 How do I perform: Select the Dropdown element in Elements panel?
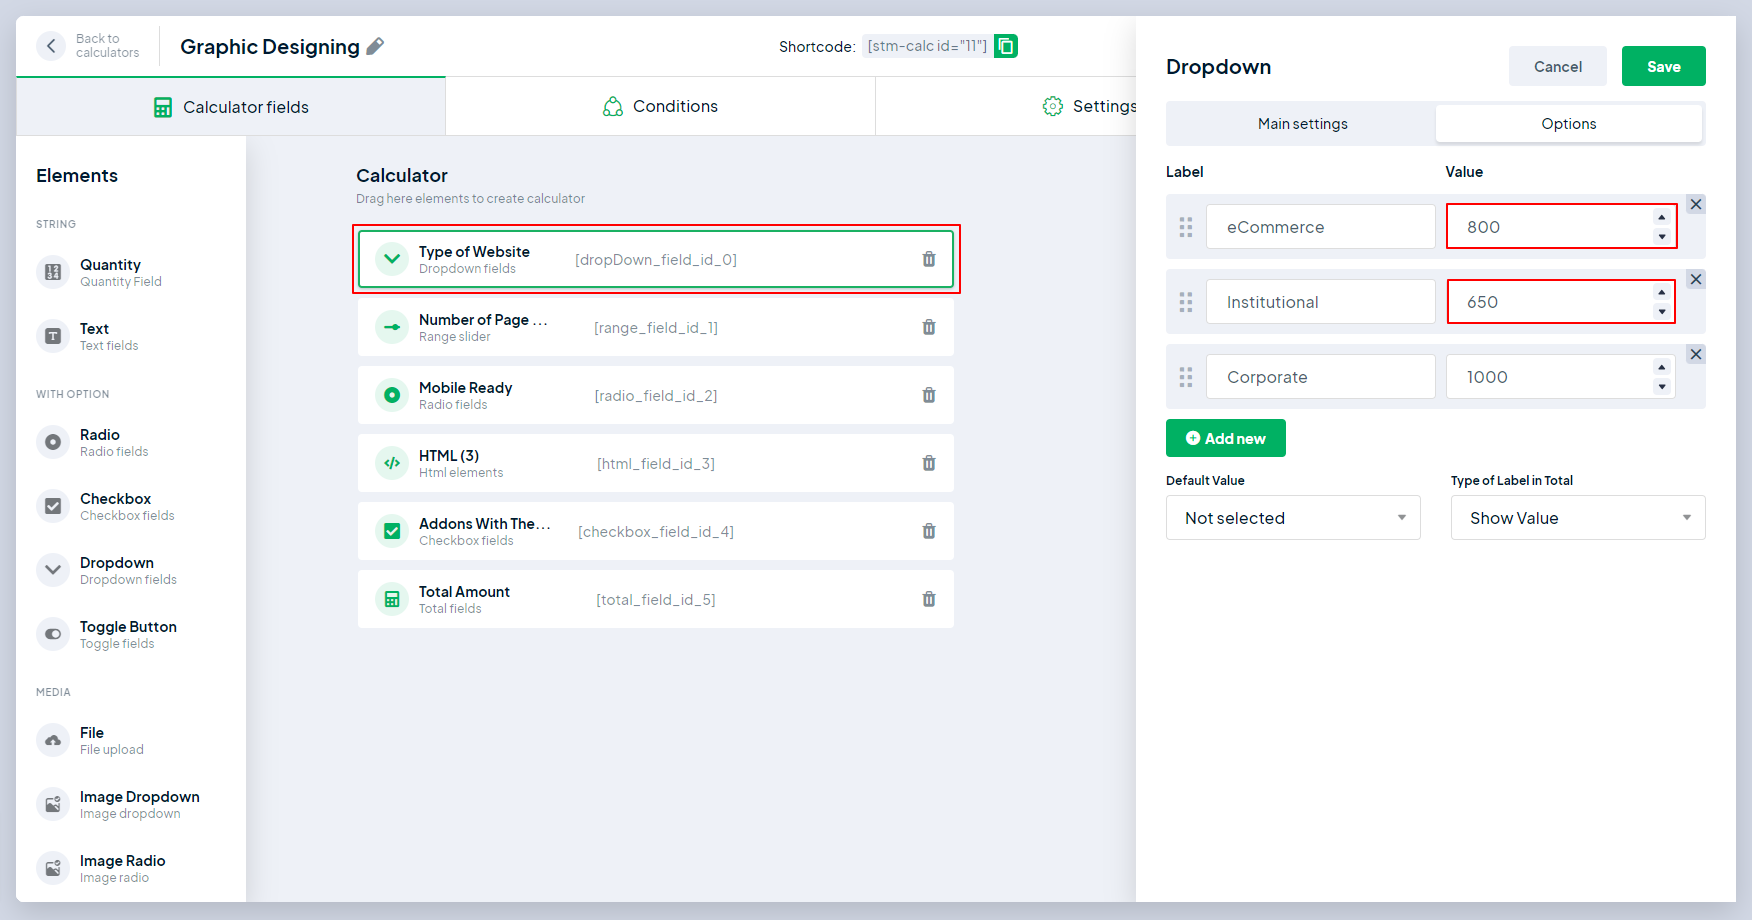point(117,570)
